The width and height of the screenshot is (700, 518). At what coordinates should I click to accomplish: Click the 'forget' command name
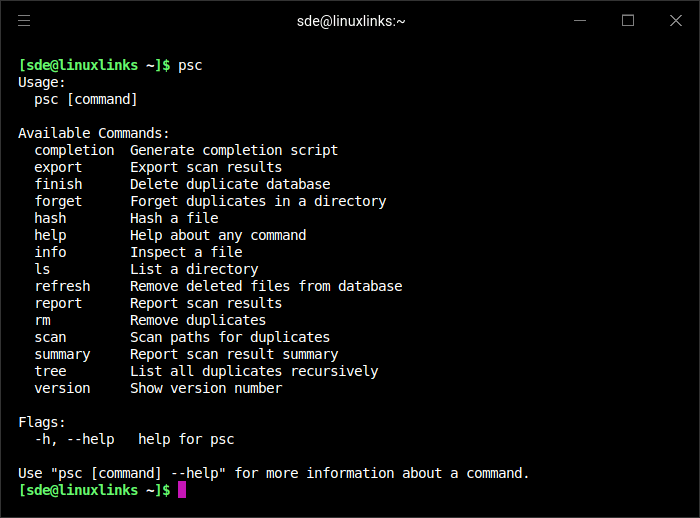(58, 201)
